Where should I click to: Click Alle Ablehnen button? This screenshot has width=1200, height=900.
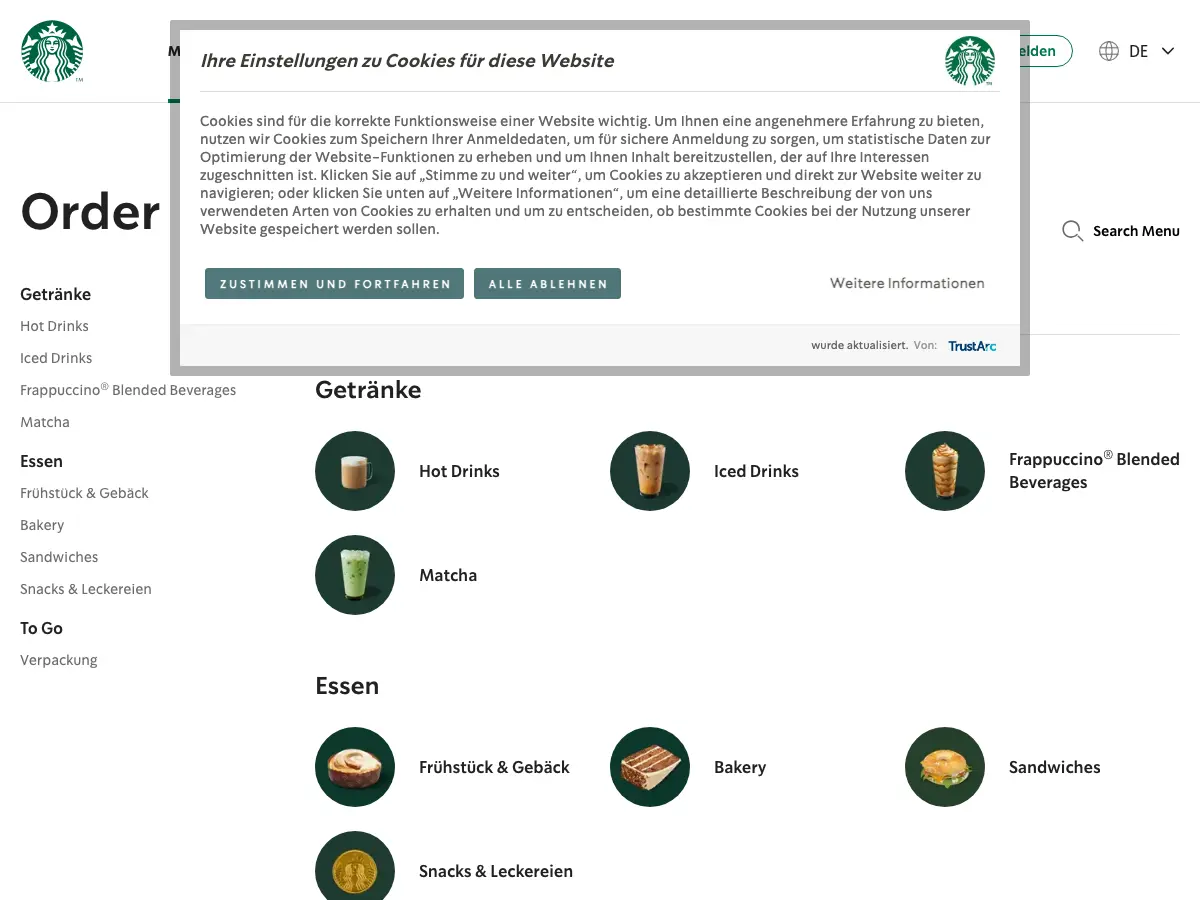(548, 284)
